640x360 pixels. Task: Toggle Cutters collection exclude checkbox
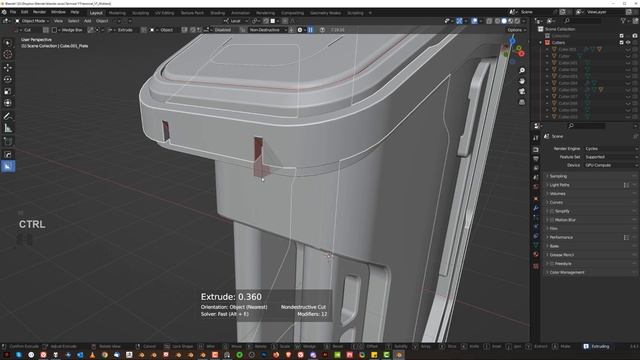pyautogui.click(x=622, y=42)
